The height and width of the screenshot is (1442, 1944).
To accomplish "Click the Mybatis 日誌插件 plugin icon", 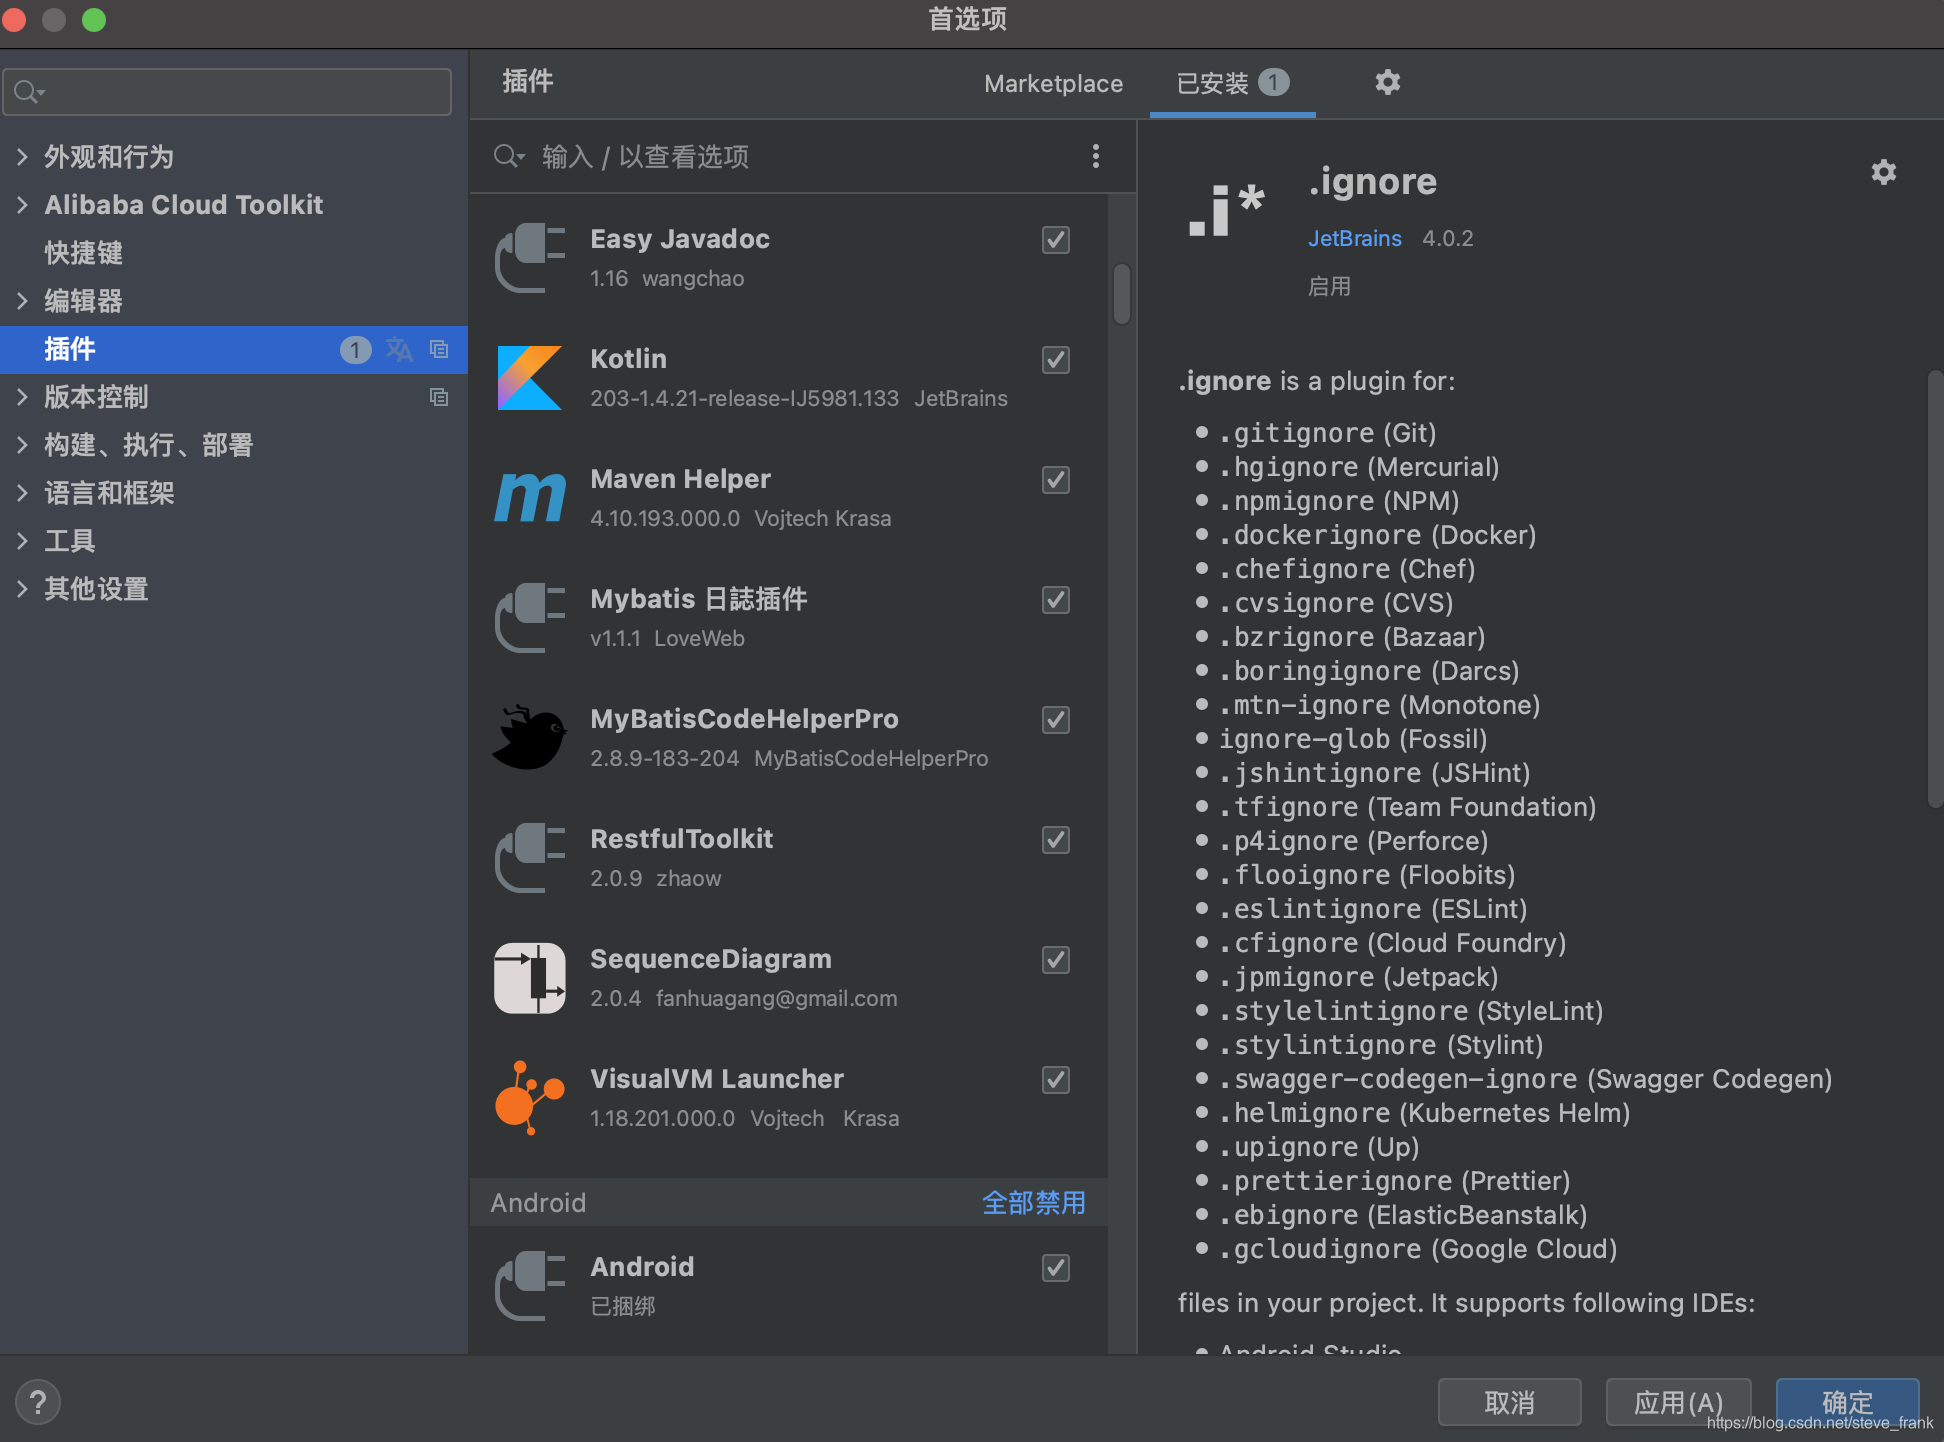I will [530, 618].
